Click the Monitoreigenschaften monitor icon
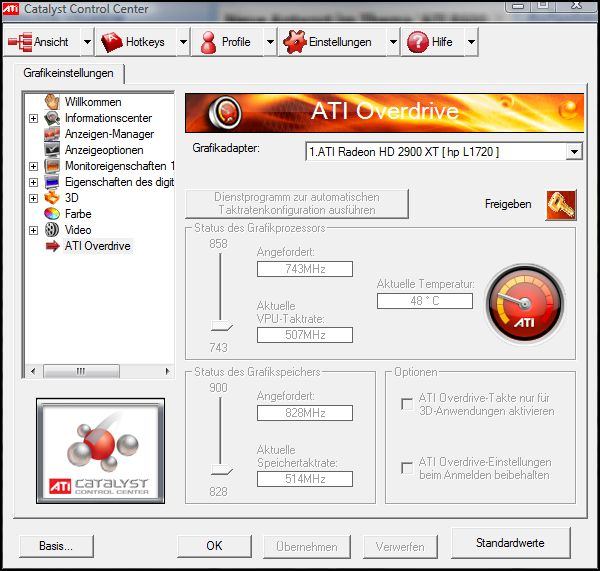600x571 pixels. coord(52,166)
